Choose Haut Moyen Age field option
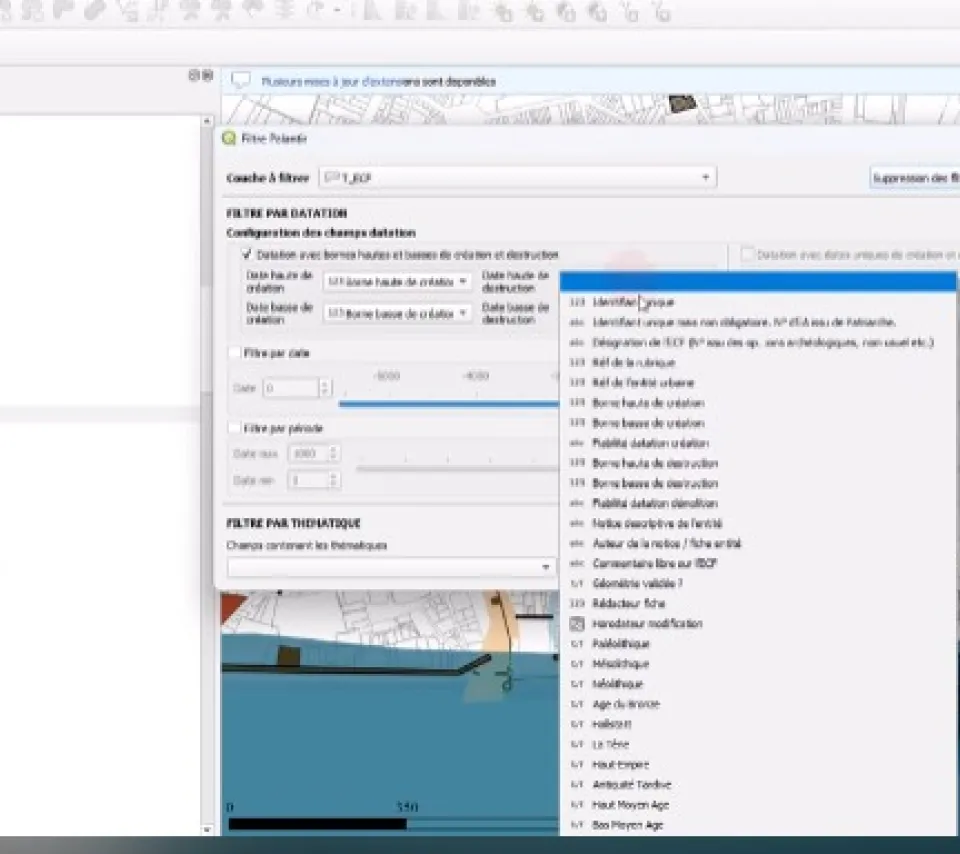Image resolution: width=960 pixels, height=854 pixels. pyautogui.click(x=758, y=804)
